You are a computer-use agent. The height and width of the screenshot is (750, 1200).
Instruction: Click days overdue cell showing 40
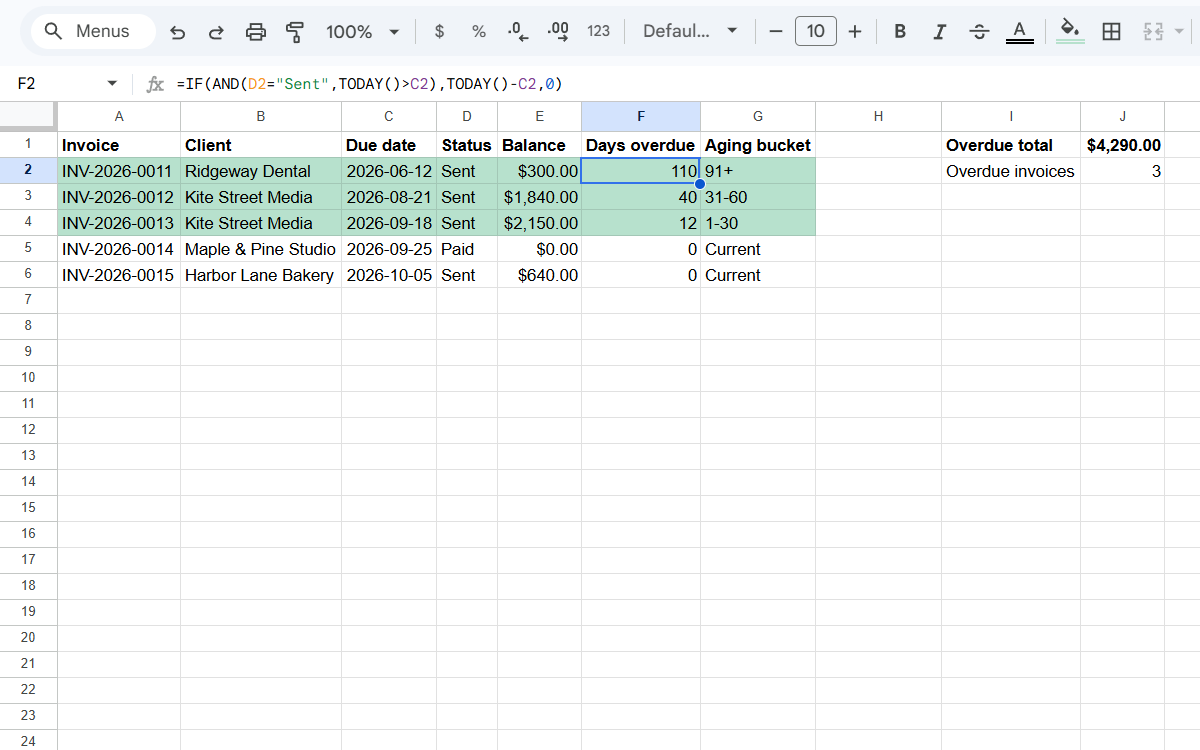pyautogui.click(x=641, y=197)
